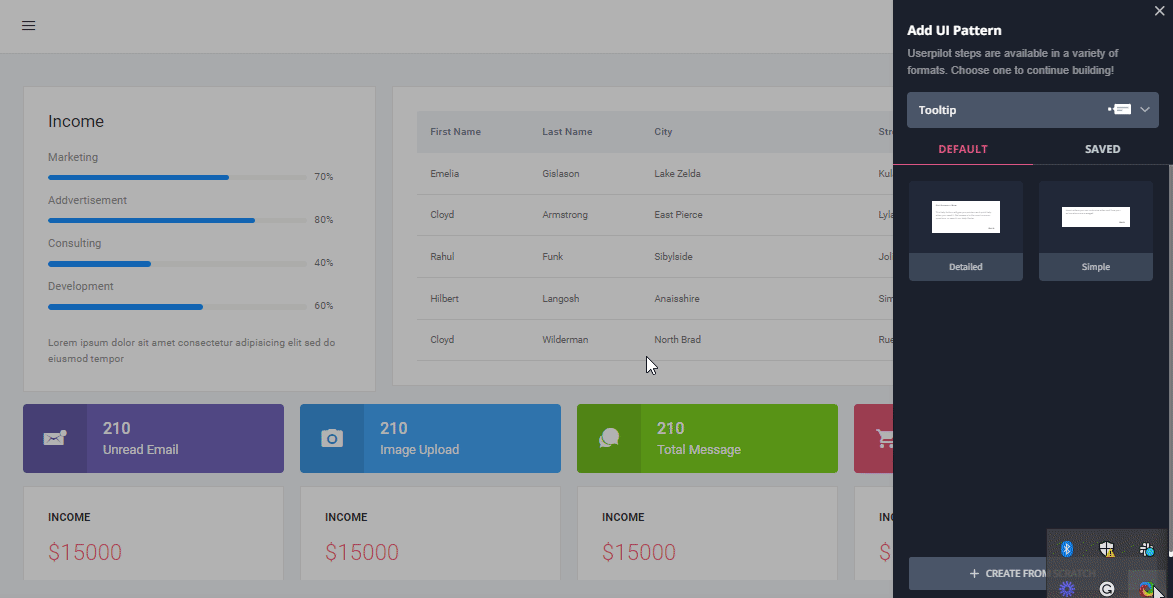Viewport: 1173px width, 598px height.
Task: Click the Total Message label
Action: pyautogui.click(x=699, y=450)
